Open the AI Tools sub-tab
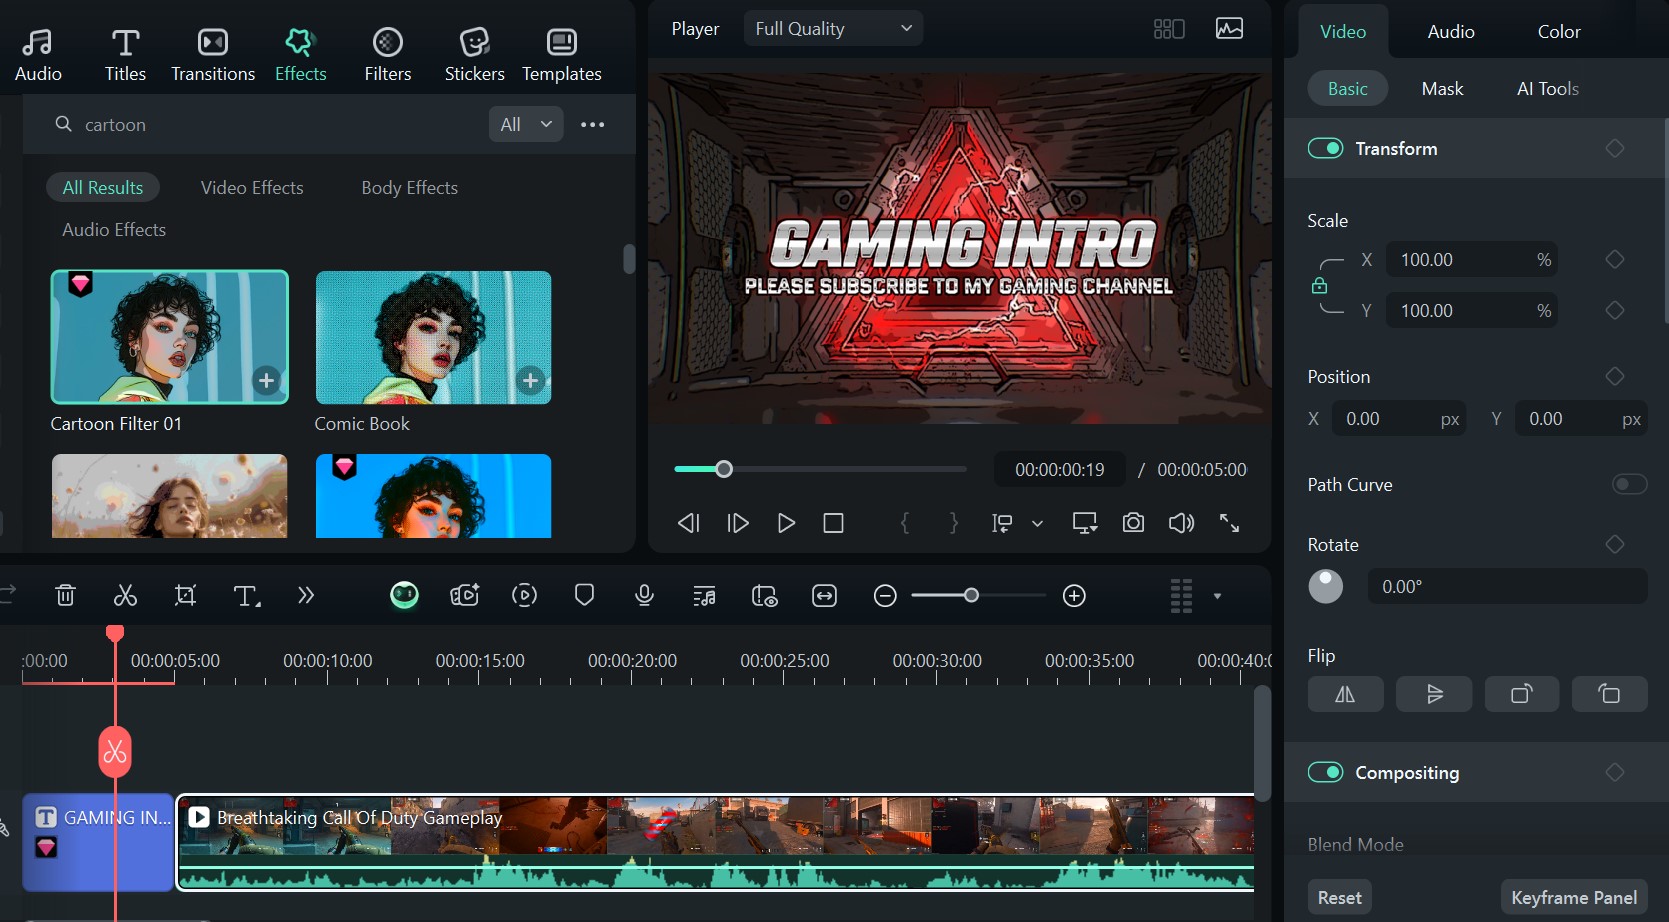 click(x=1548, y=88)
